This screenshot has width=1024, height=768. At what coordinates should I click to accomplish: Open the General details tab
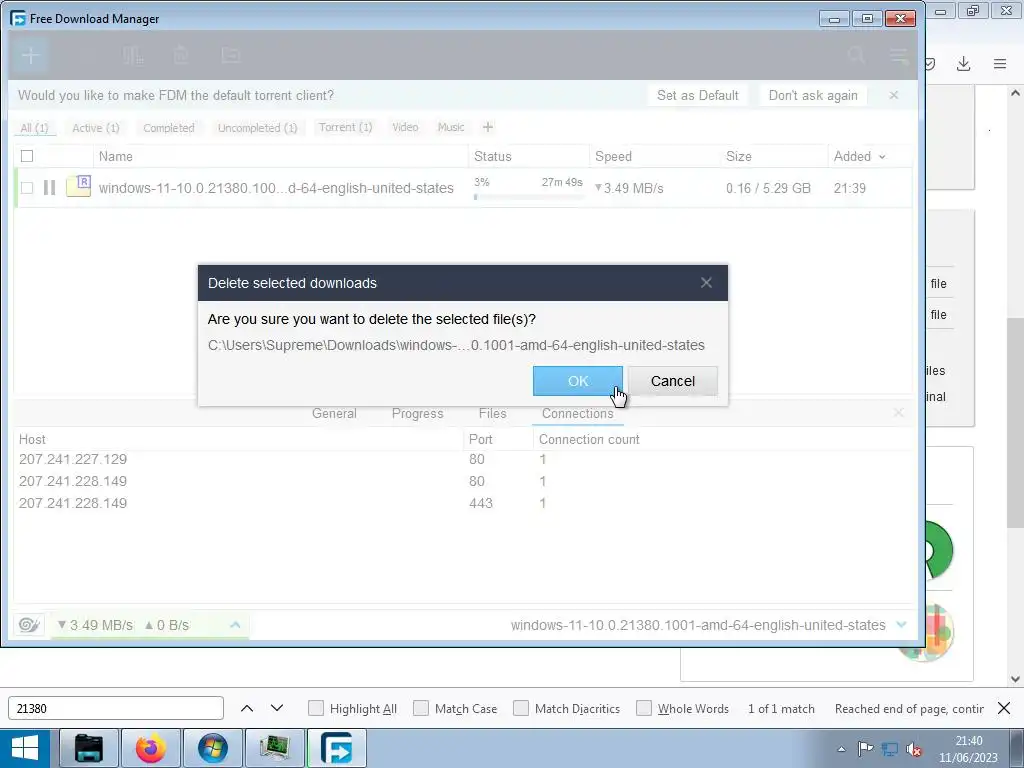click(x=334, y=413)
